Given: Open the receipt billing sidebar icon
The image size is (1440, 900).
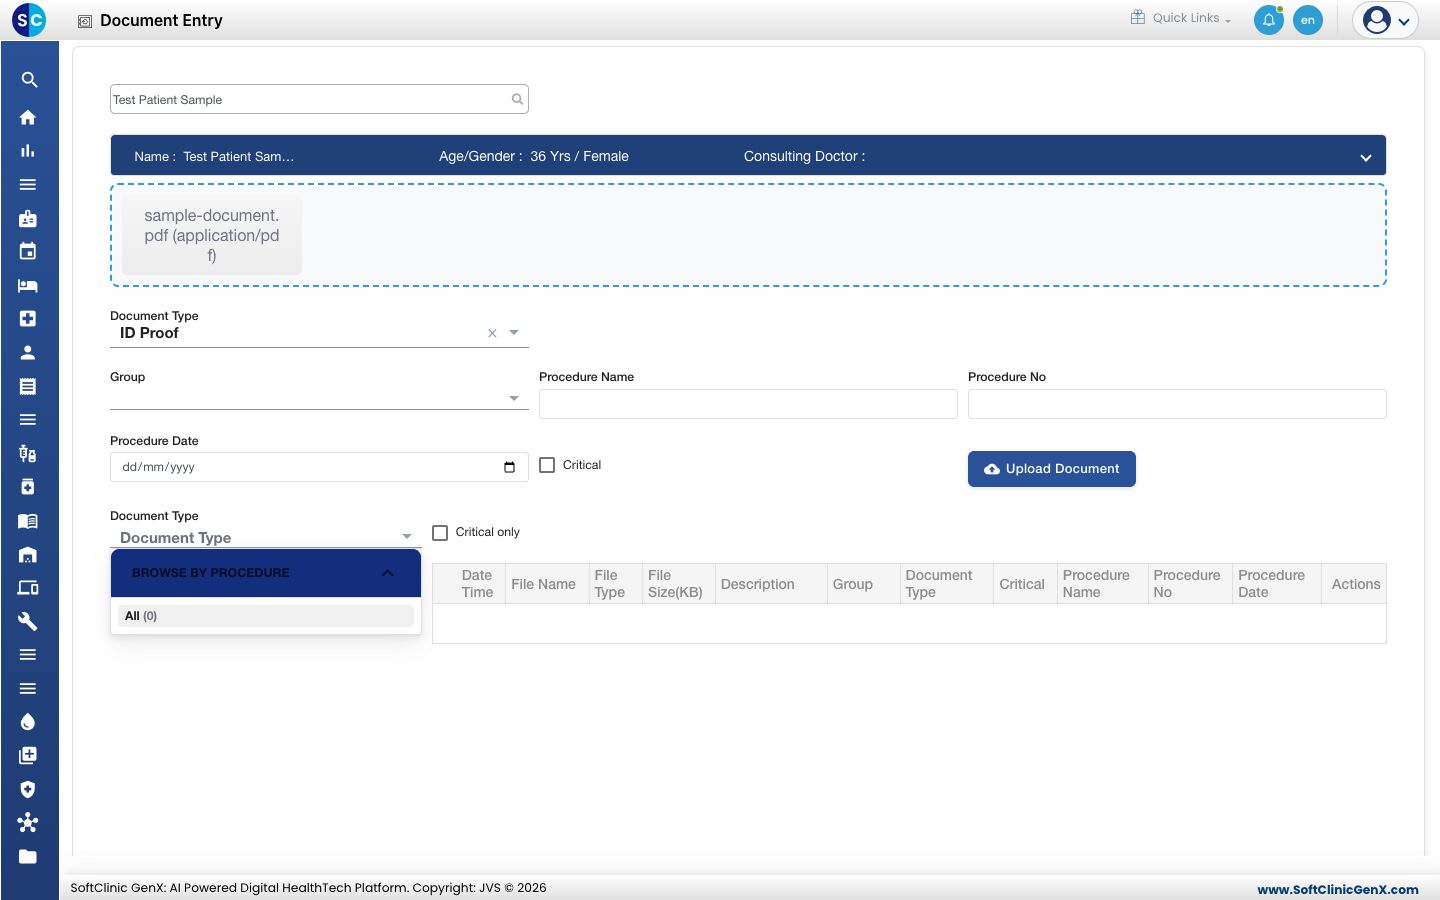Looking at the screenshot, I should coord(28,386).
